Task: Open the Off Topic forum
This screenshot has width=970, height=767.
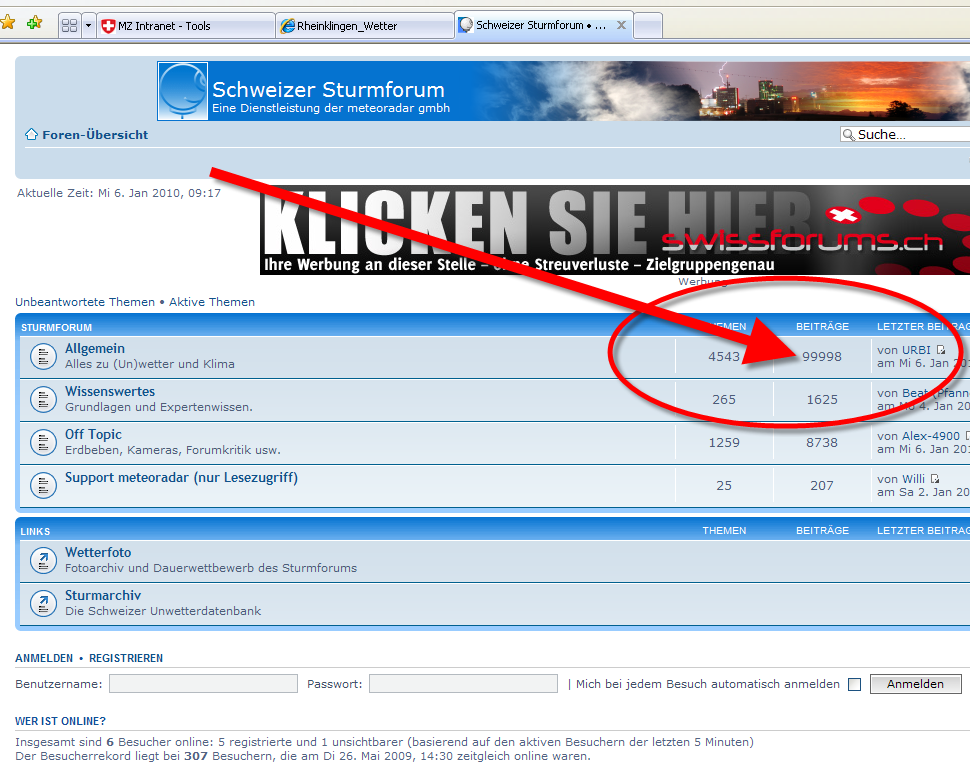Action: click(93, 434)
